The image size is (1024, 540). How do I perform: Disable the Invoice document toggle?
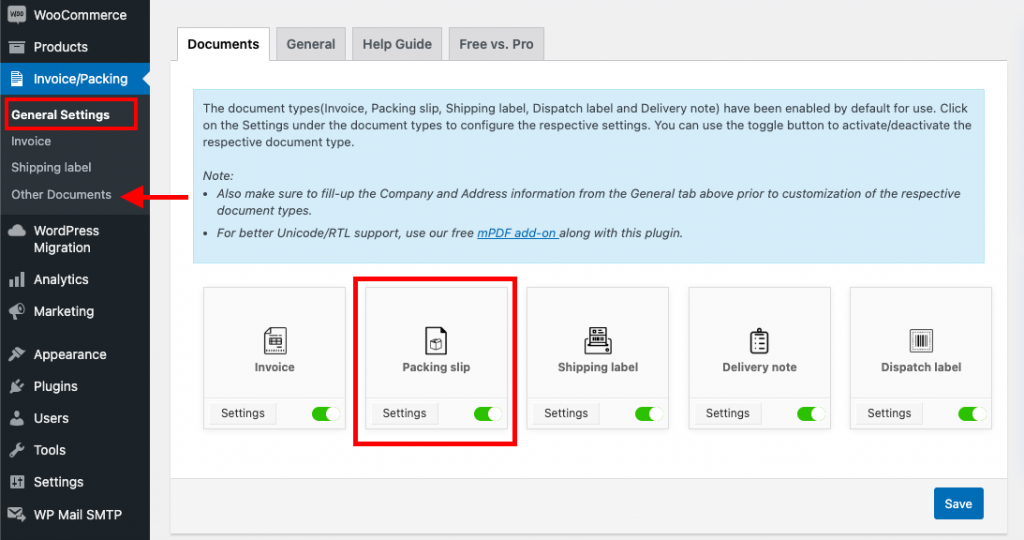click(x=325, y=413)
